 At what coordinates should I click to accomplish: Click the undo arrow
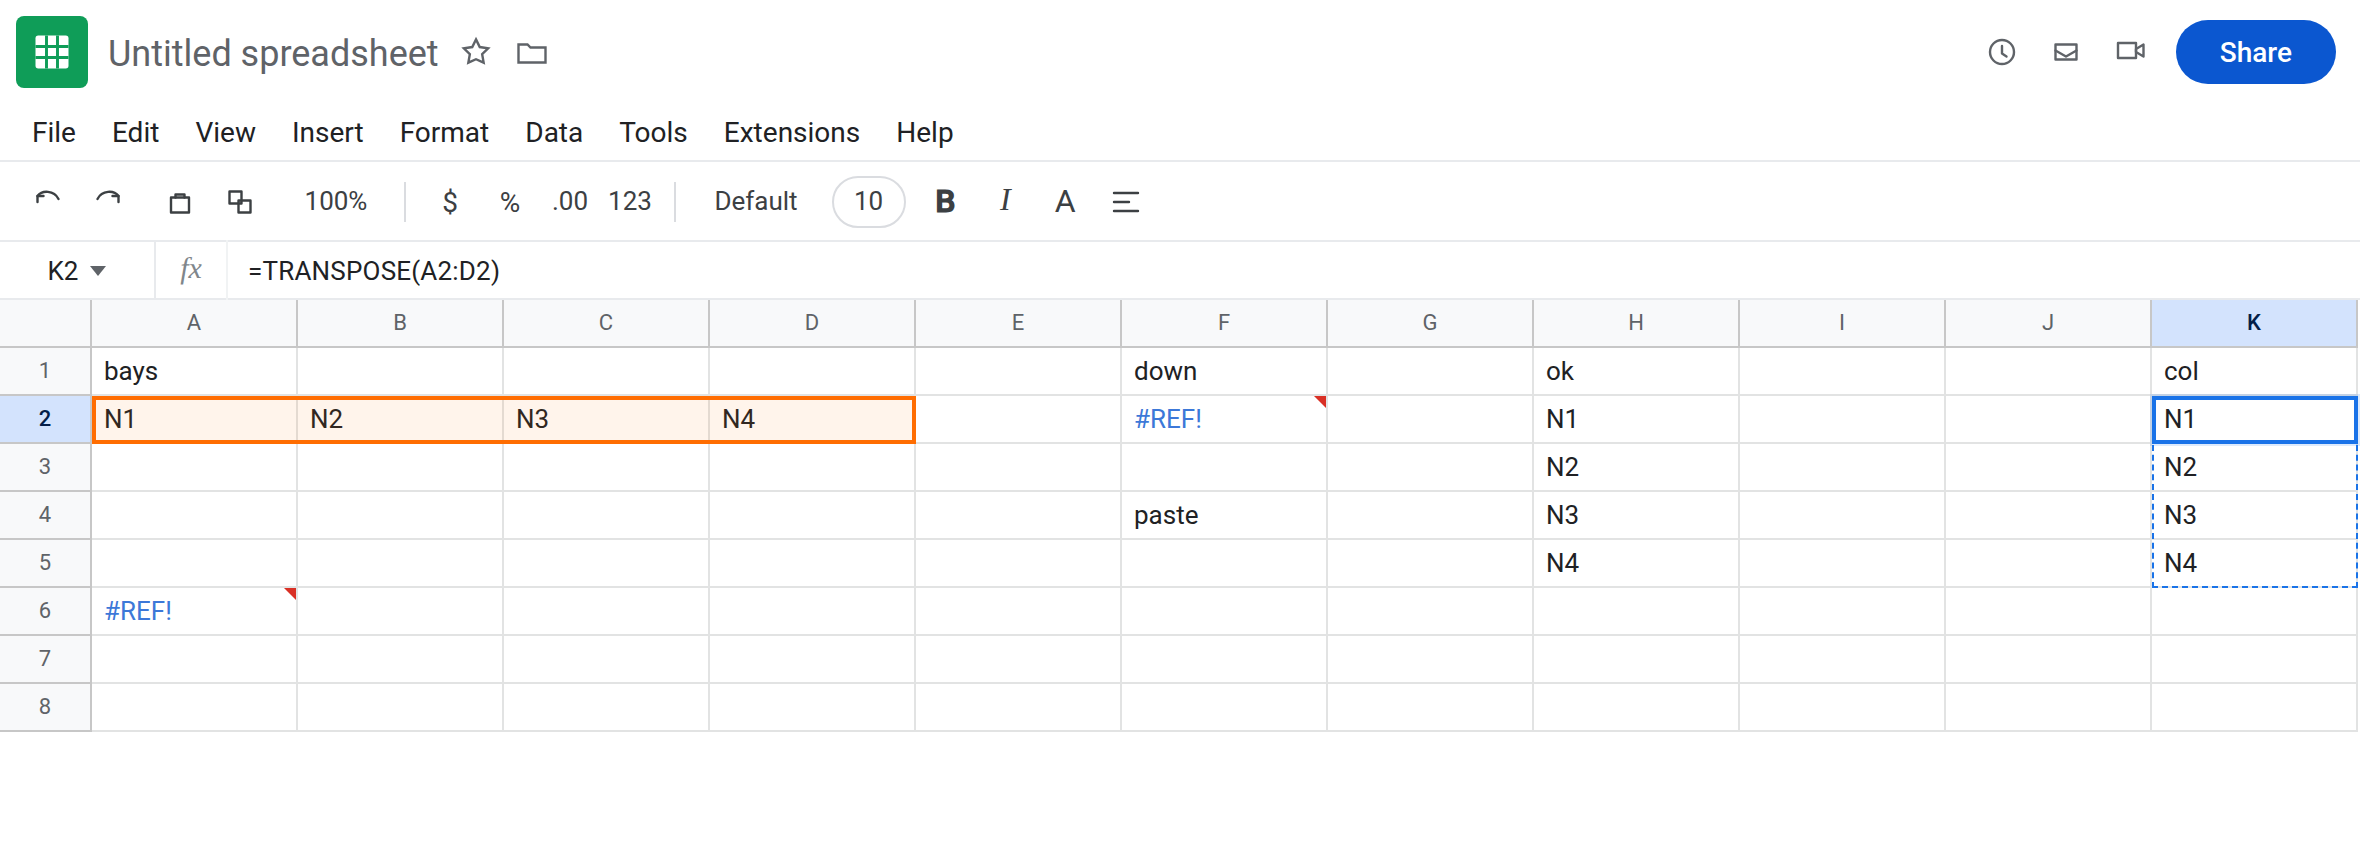point(48,201)
